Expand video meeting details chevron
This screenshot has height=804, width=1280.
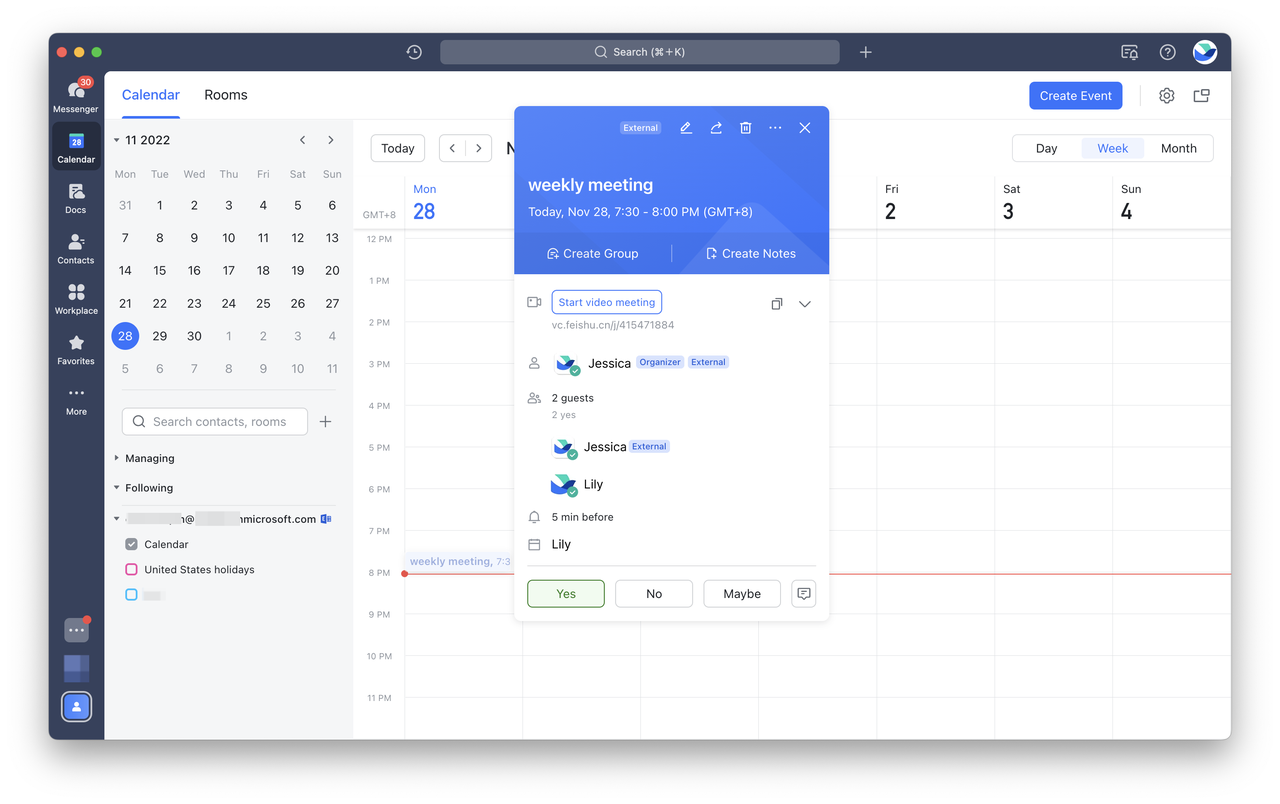805,304
